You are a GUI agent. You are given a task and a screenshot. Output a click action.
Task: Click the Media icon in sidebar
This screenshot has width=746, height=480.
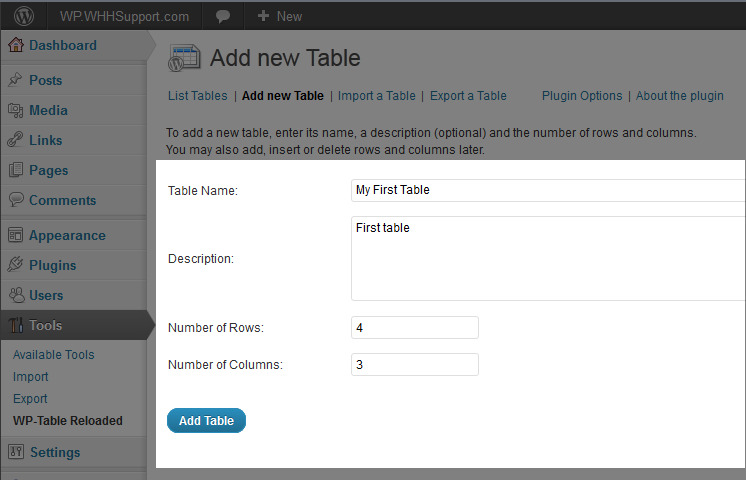tap(16, 111)
